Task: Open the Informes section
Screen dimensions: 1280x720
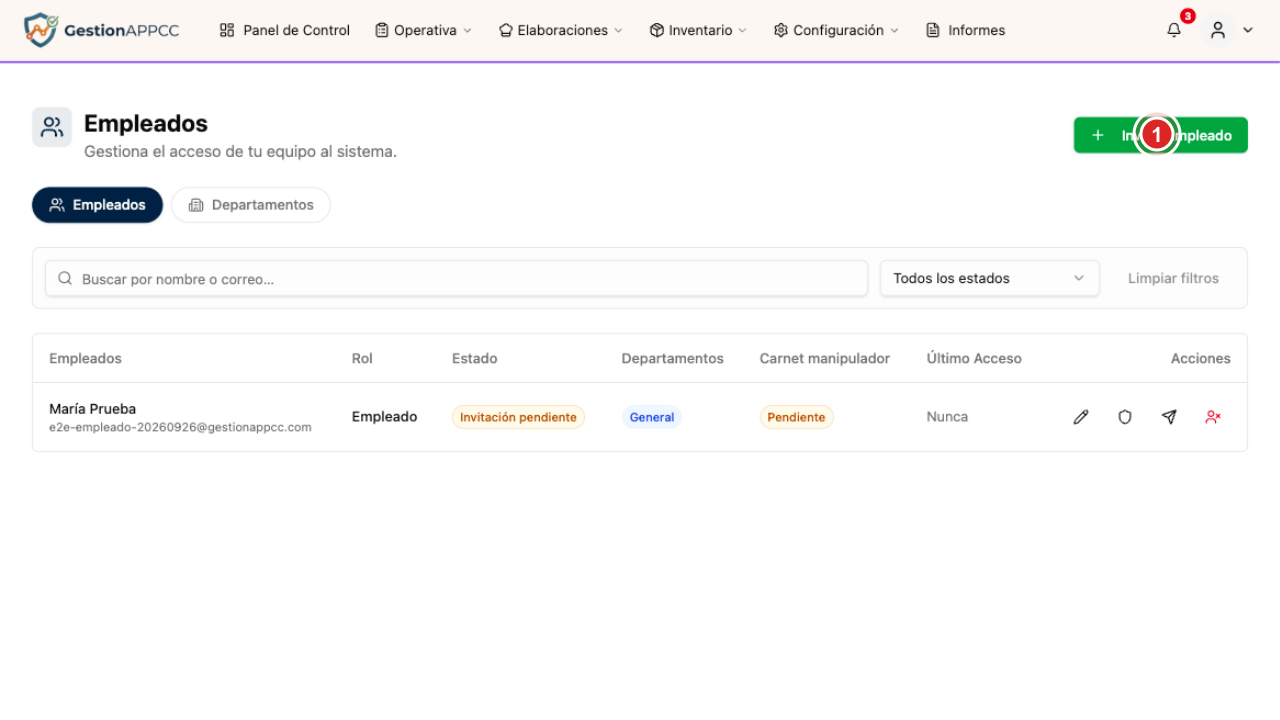Action: [966, 30]
